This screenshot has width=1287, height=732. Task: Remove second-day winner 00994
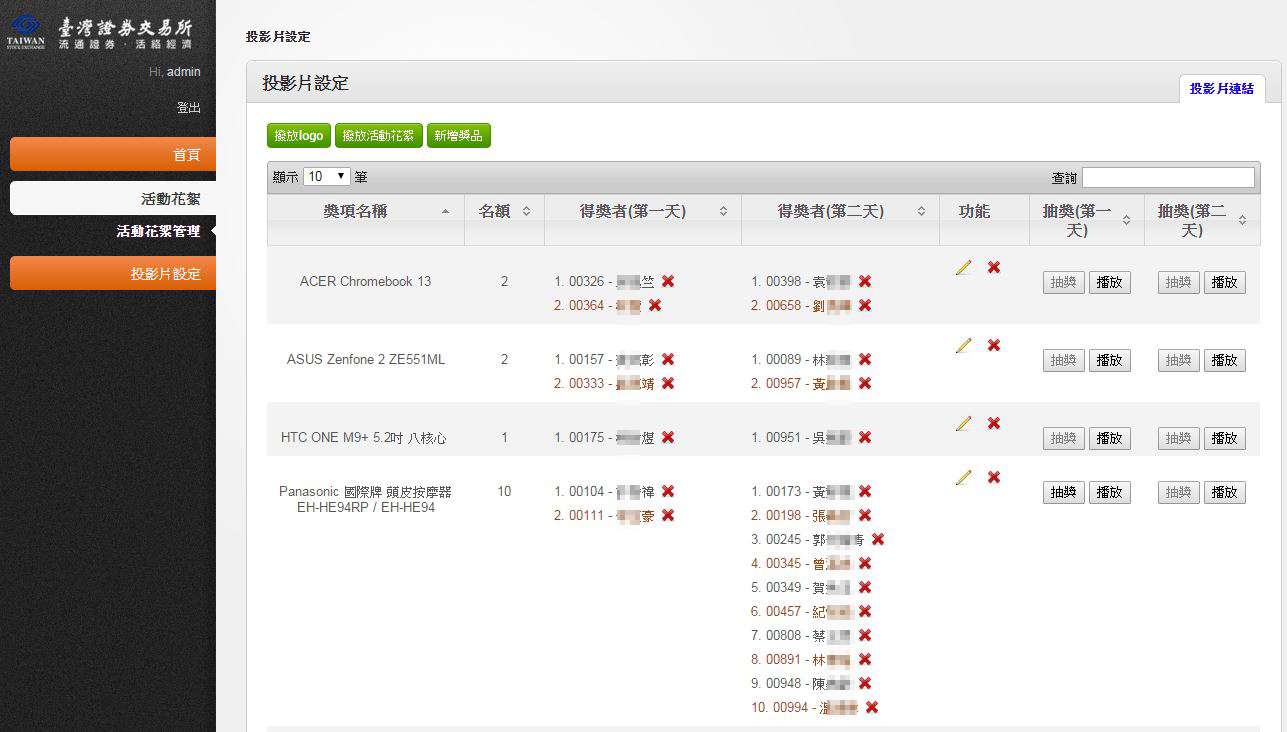872,707
